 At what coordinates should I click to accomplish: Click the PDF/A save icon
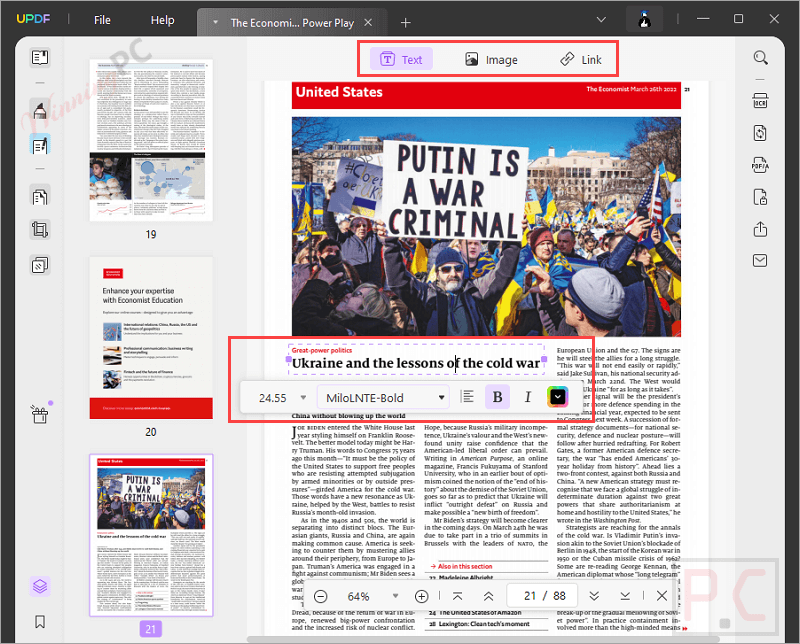click(760, 165)
